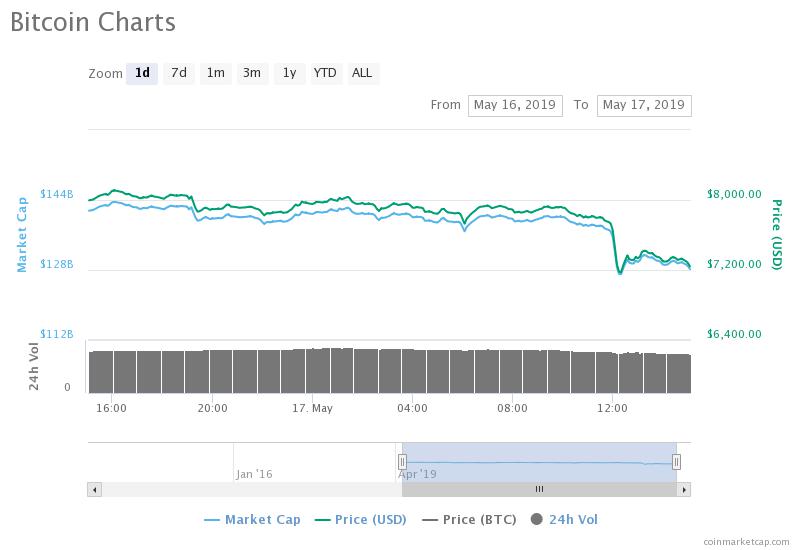The width and height of the screenshot is (800, 550).
Task: Open the coinmarketcap.com credit link
Action: [745, 540]
